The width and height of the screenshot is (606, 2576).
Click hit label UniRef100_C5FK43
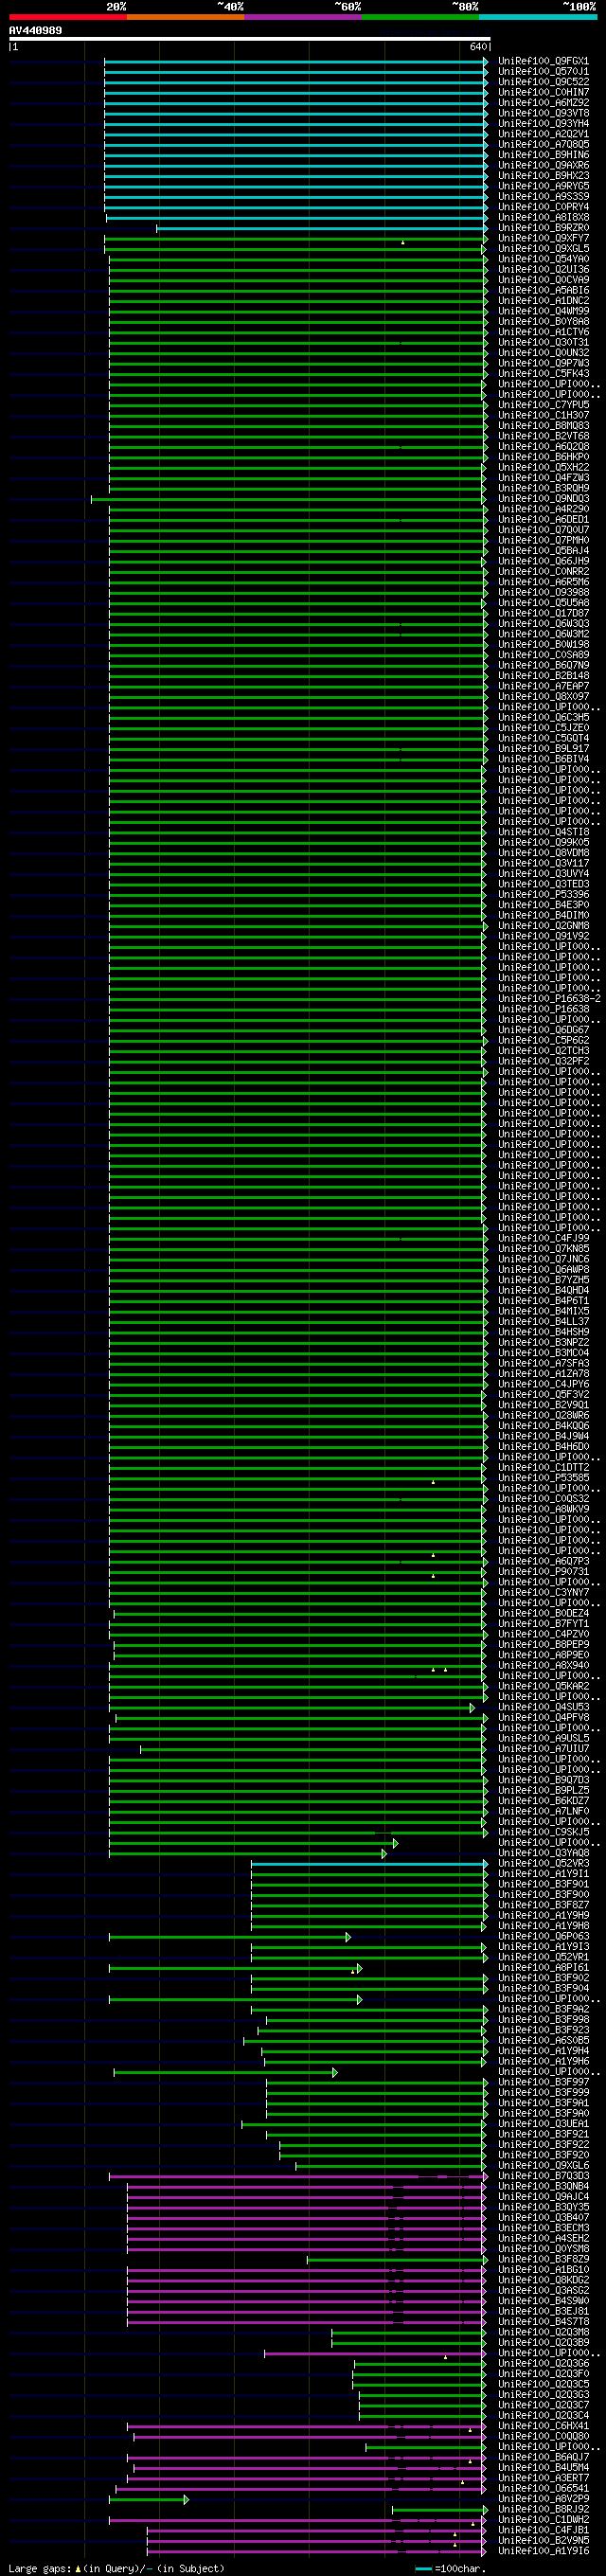544,373
